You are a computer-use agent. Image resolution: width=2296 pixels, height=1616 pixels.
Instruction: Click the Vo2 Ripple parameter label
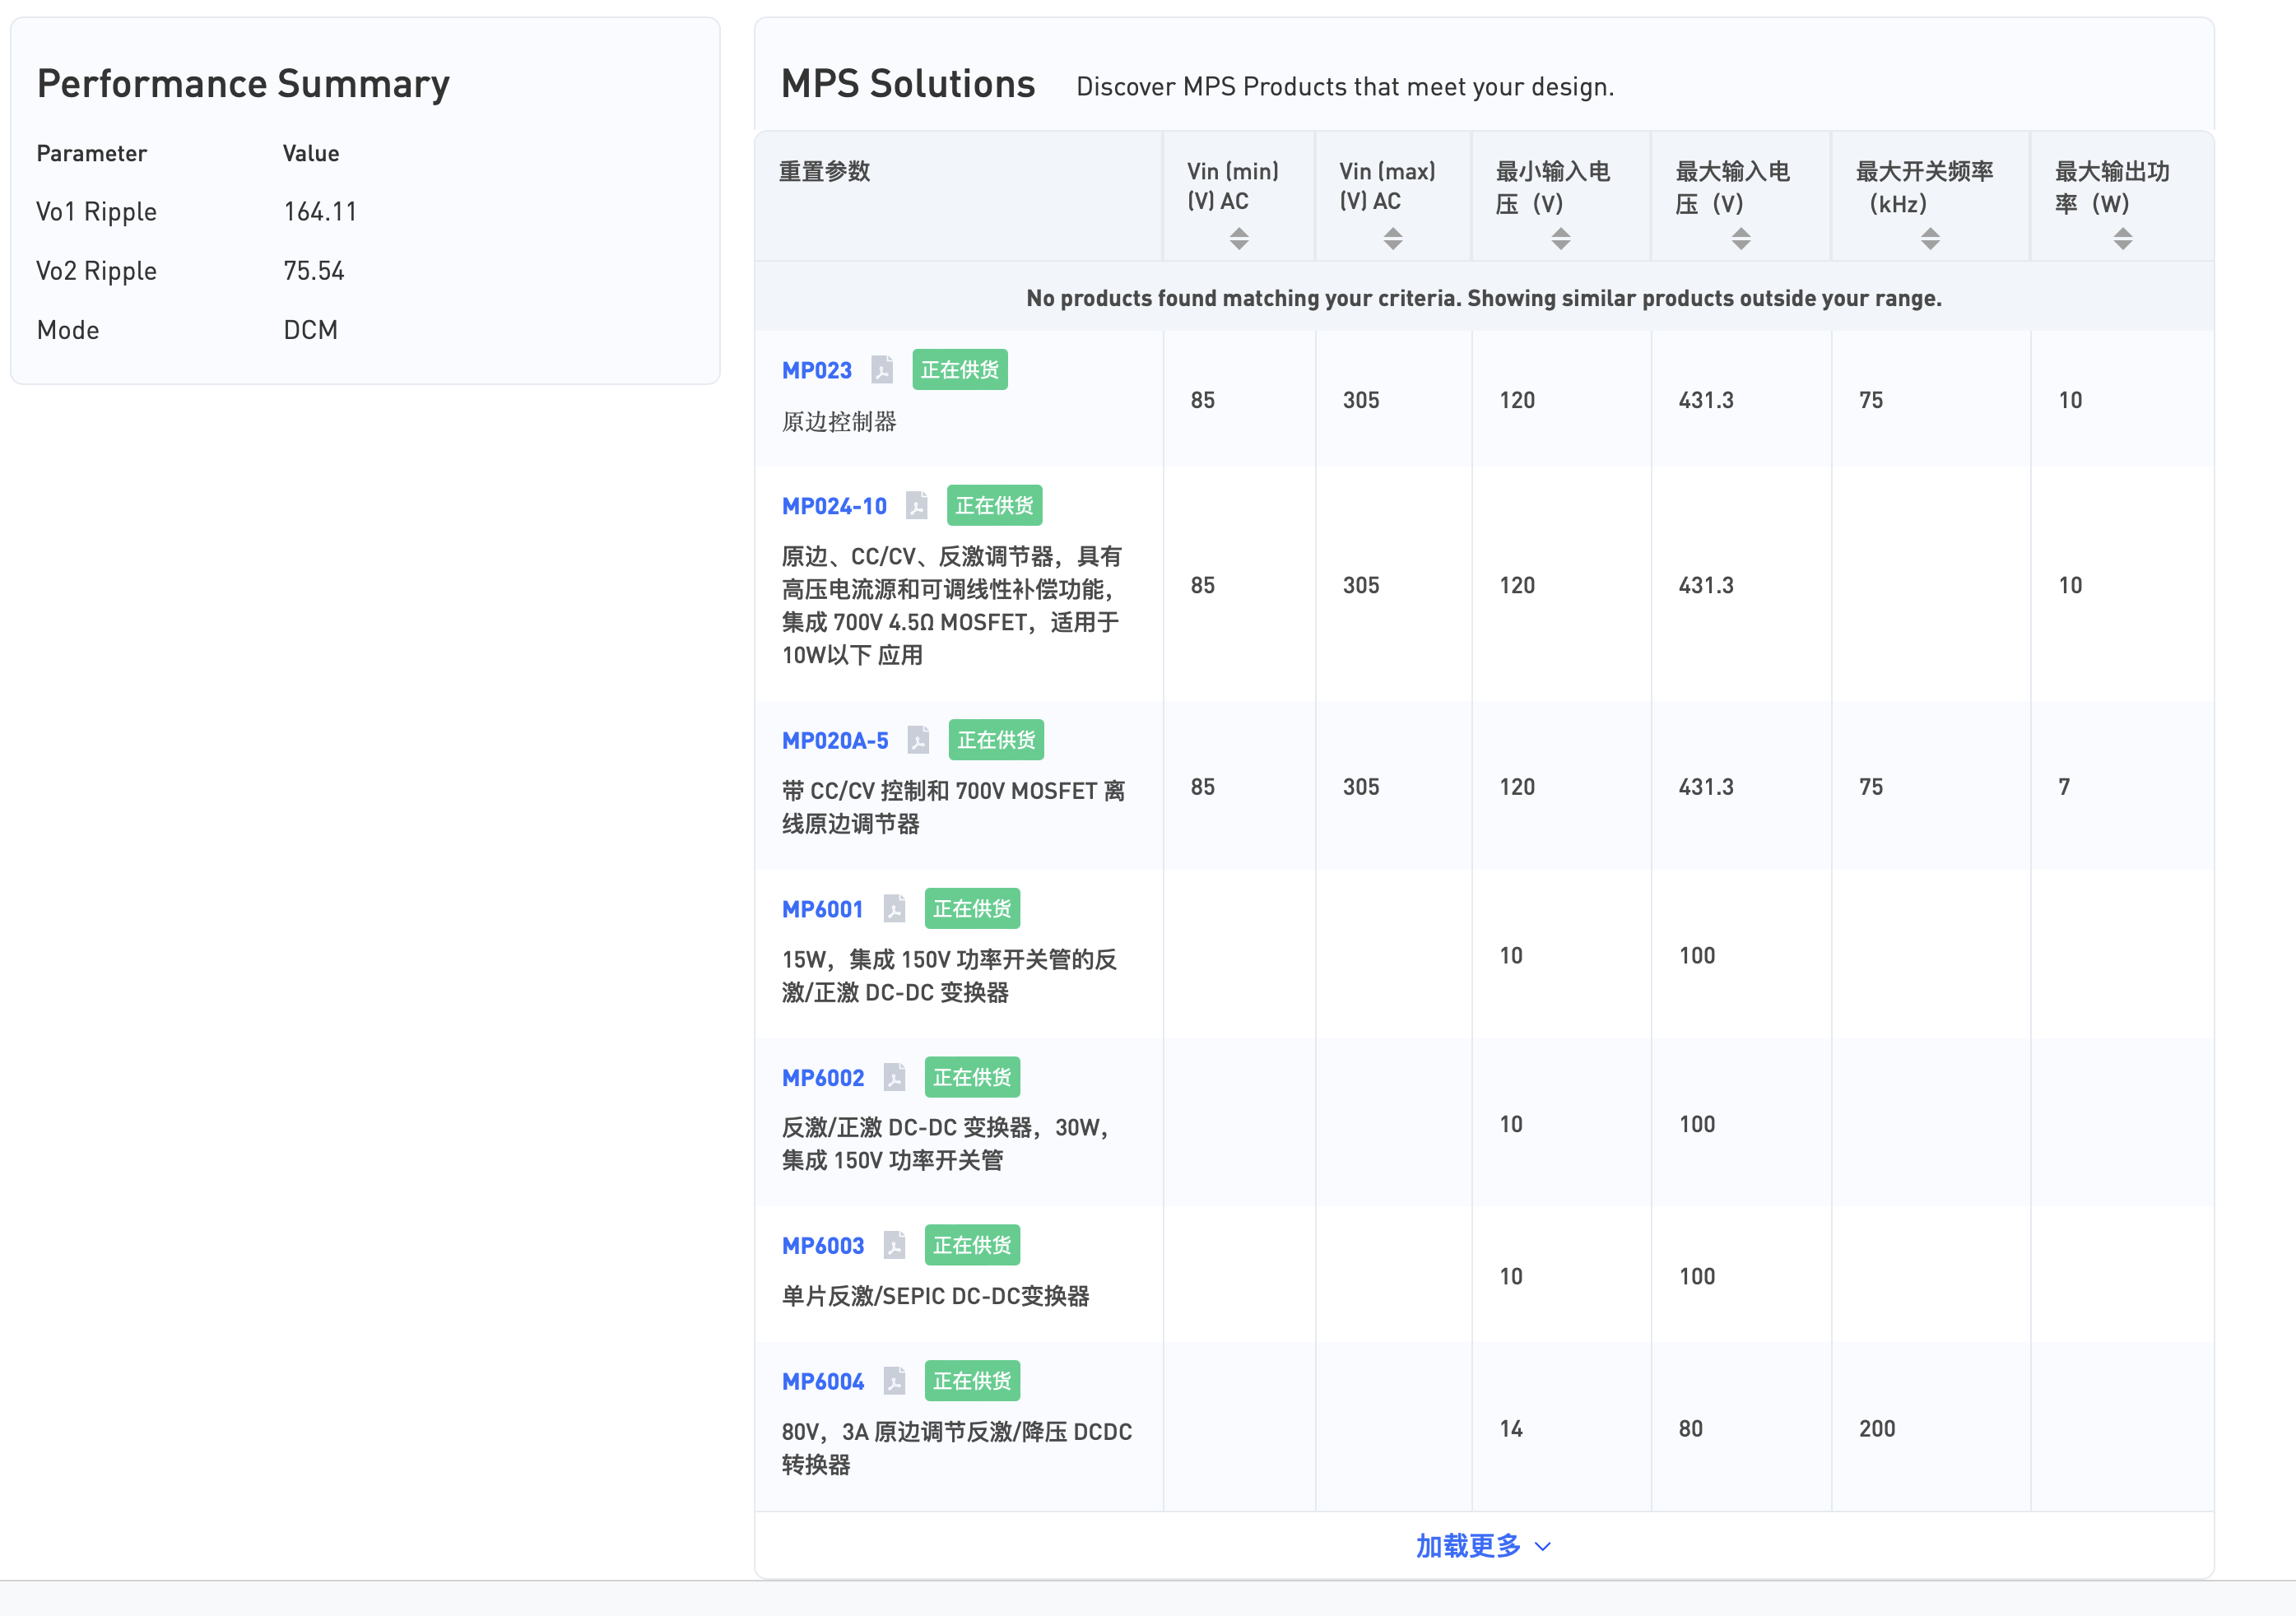click(x=96, y=271)
